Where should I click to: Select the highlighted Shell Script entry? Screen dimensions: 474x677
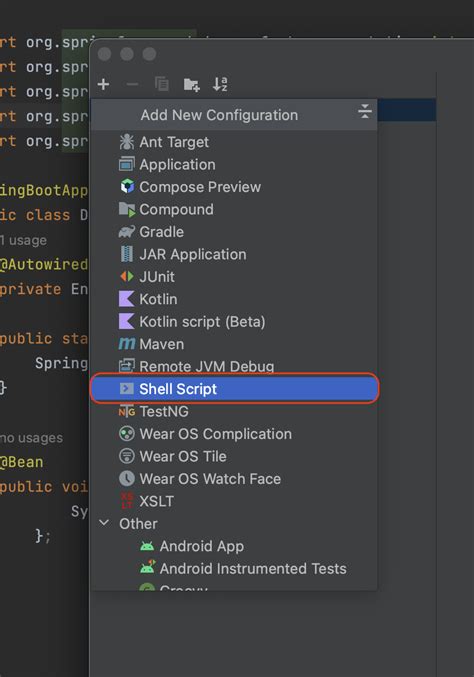click(235, 389)
